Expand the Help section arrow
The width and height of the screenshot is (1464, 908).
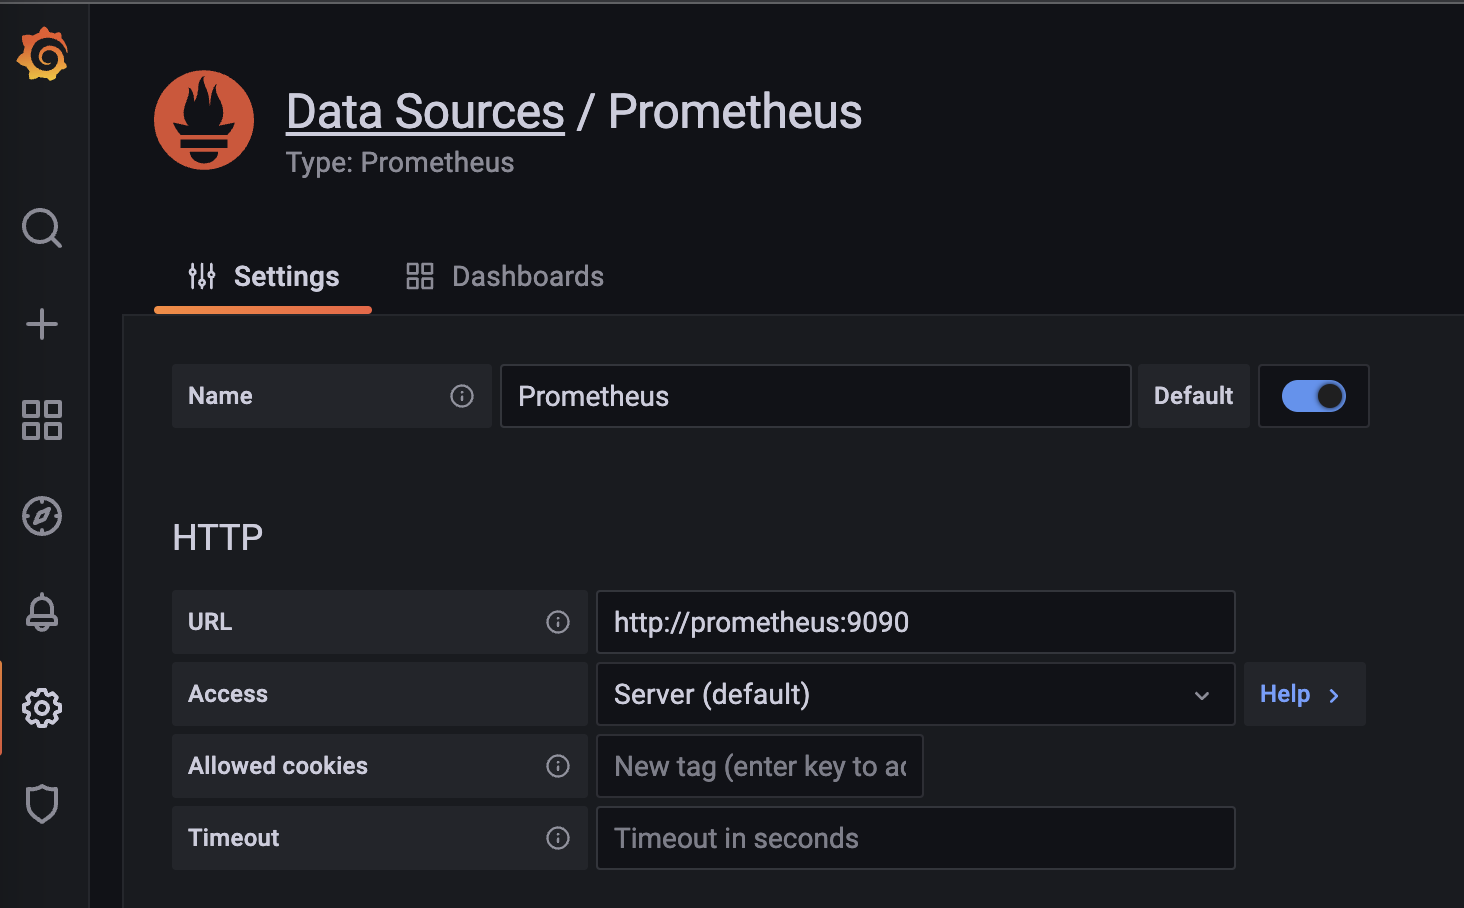(x=1334, y=695)
